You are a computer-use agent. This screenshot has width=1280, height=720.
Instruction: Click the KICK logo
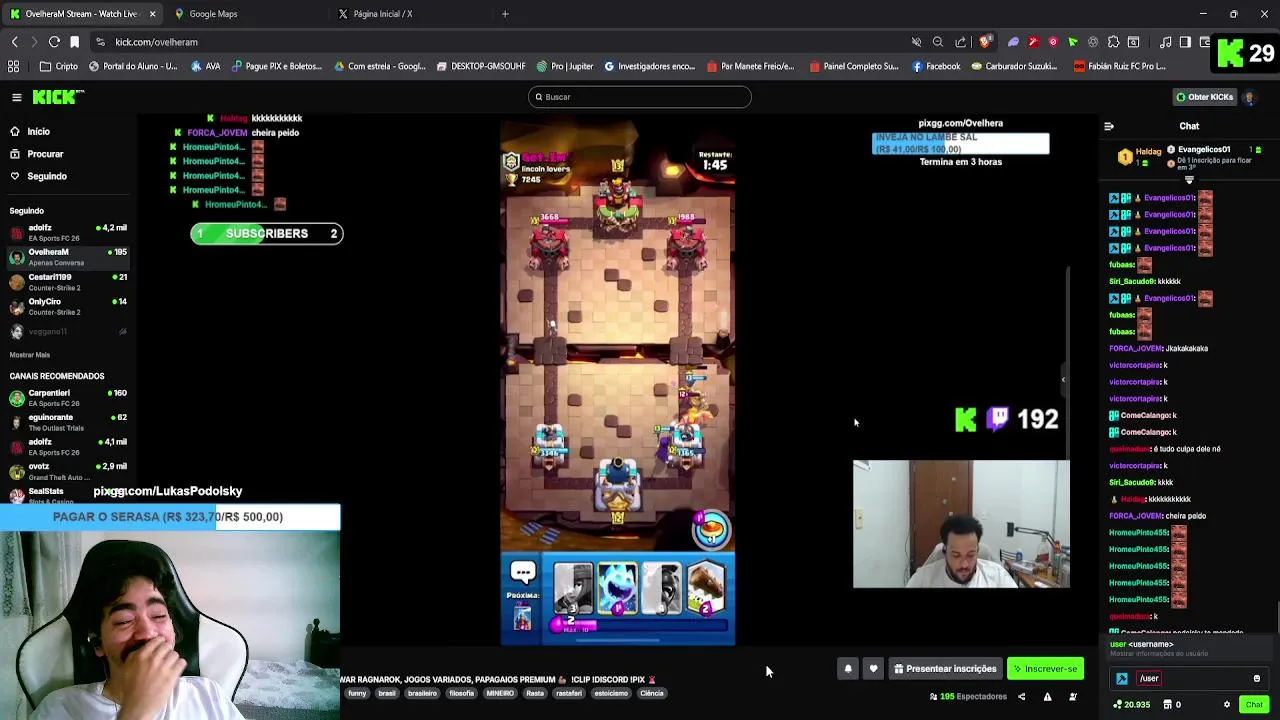coord(58,97)
